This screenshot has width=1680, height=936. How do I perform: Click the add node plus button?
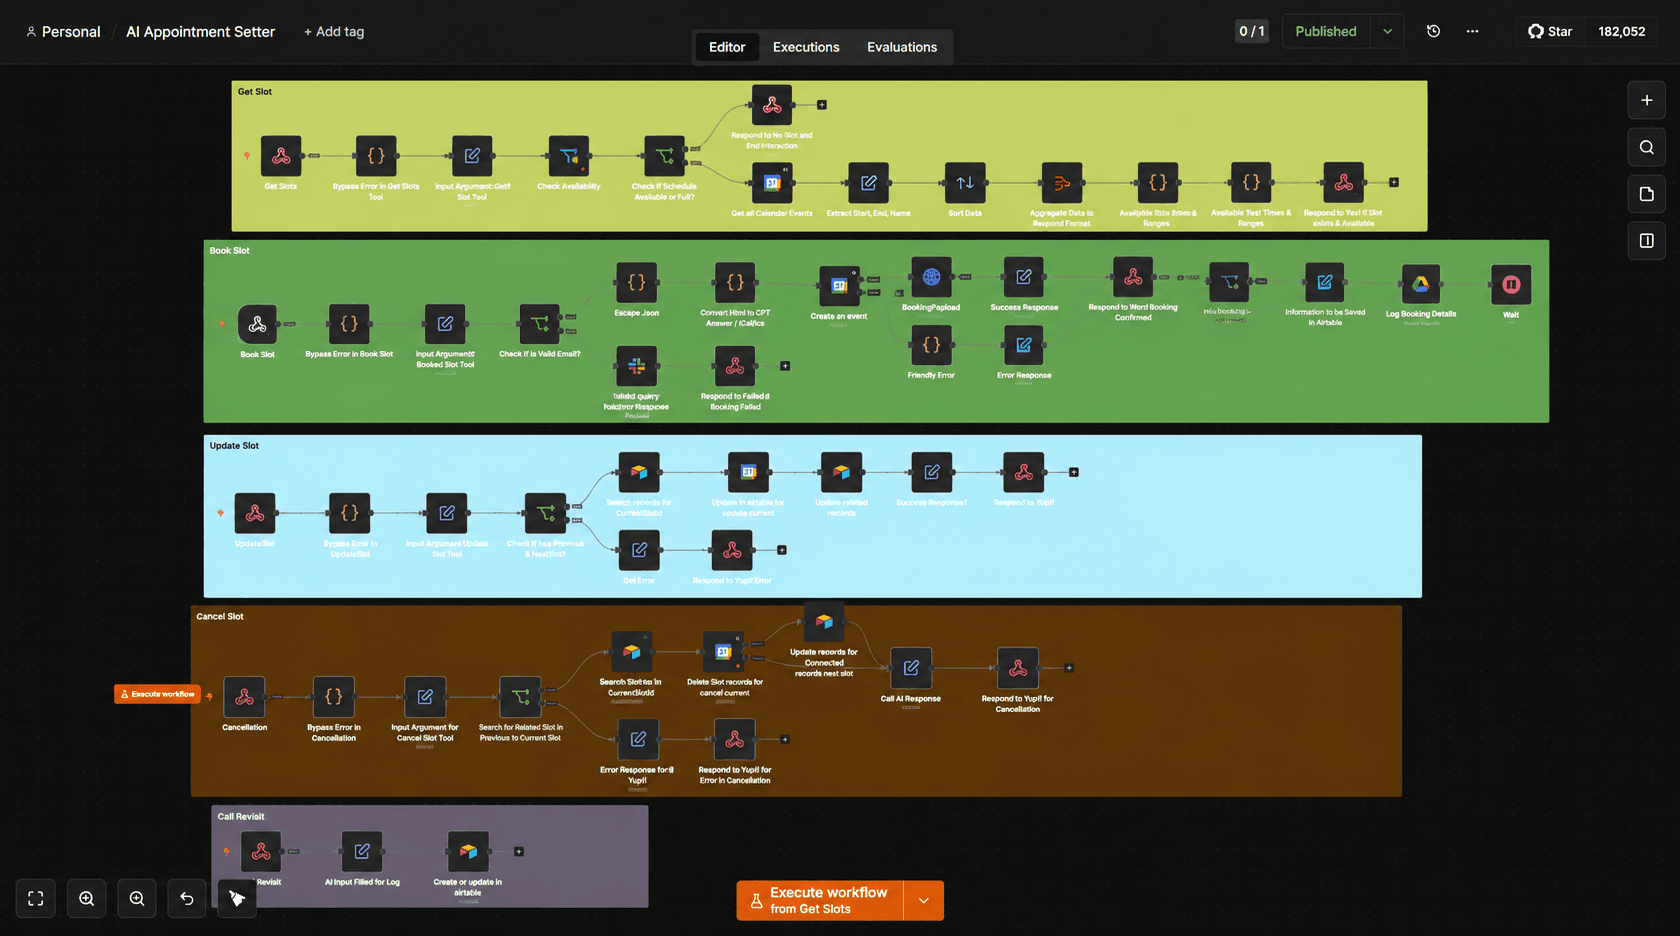pos(1646,100)
